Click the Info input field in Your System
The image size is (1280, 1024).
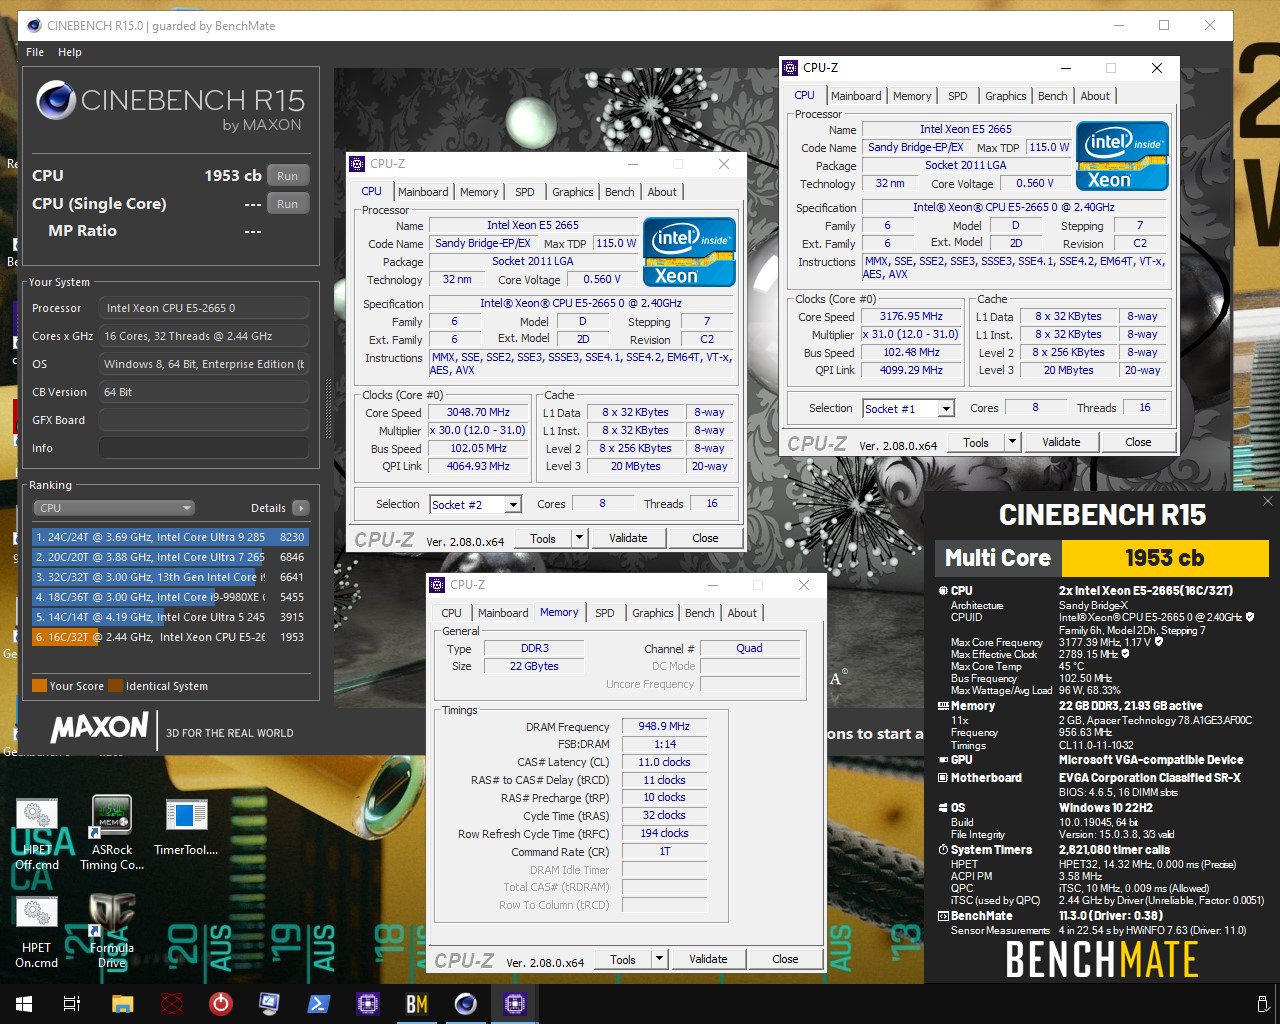204,448
